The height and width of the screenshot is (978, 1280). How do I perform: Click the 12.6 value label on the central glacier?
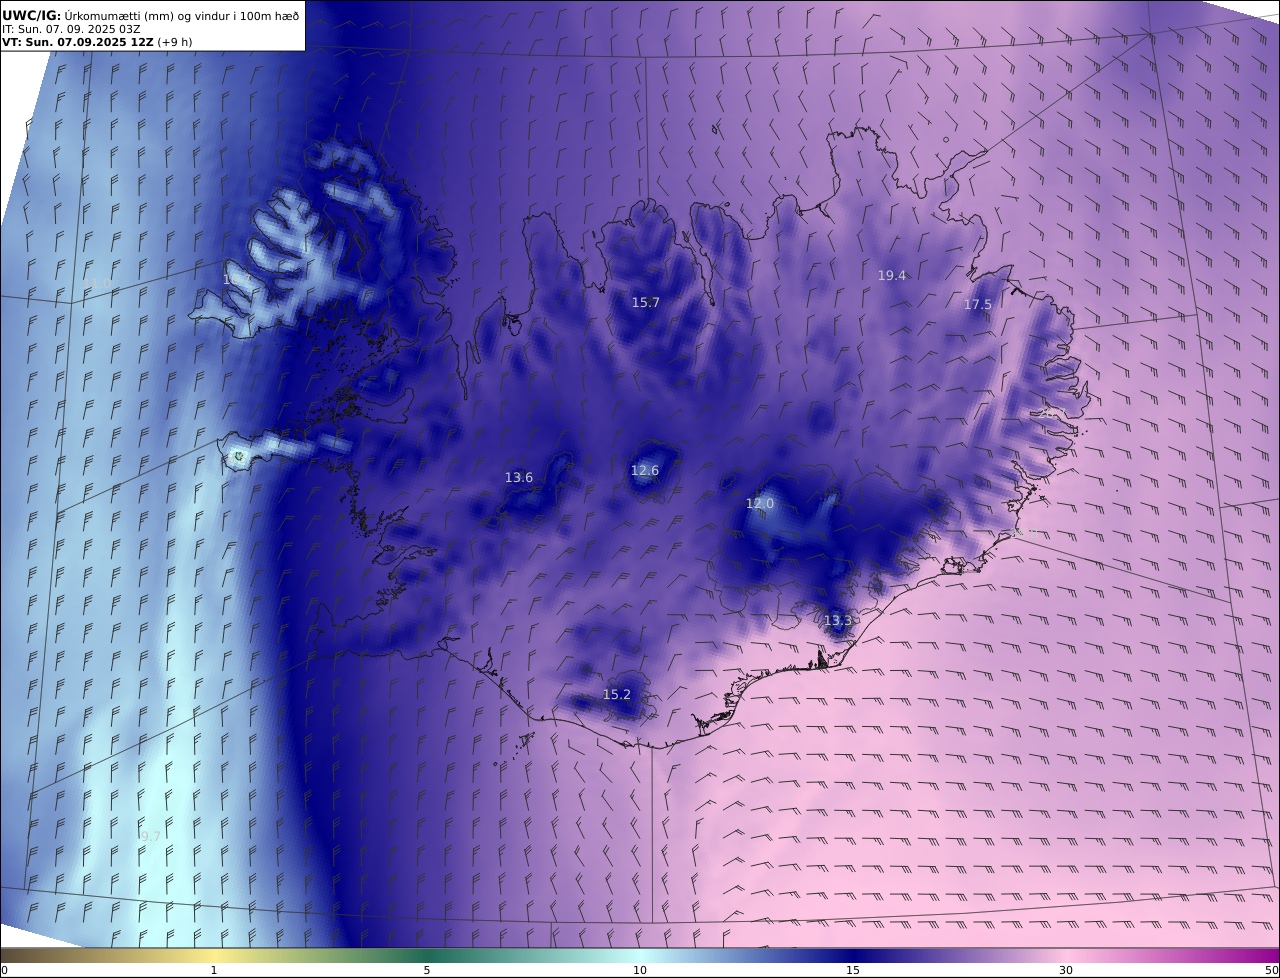pos(645,470)
